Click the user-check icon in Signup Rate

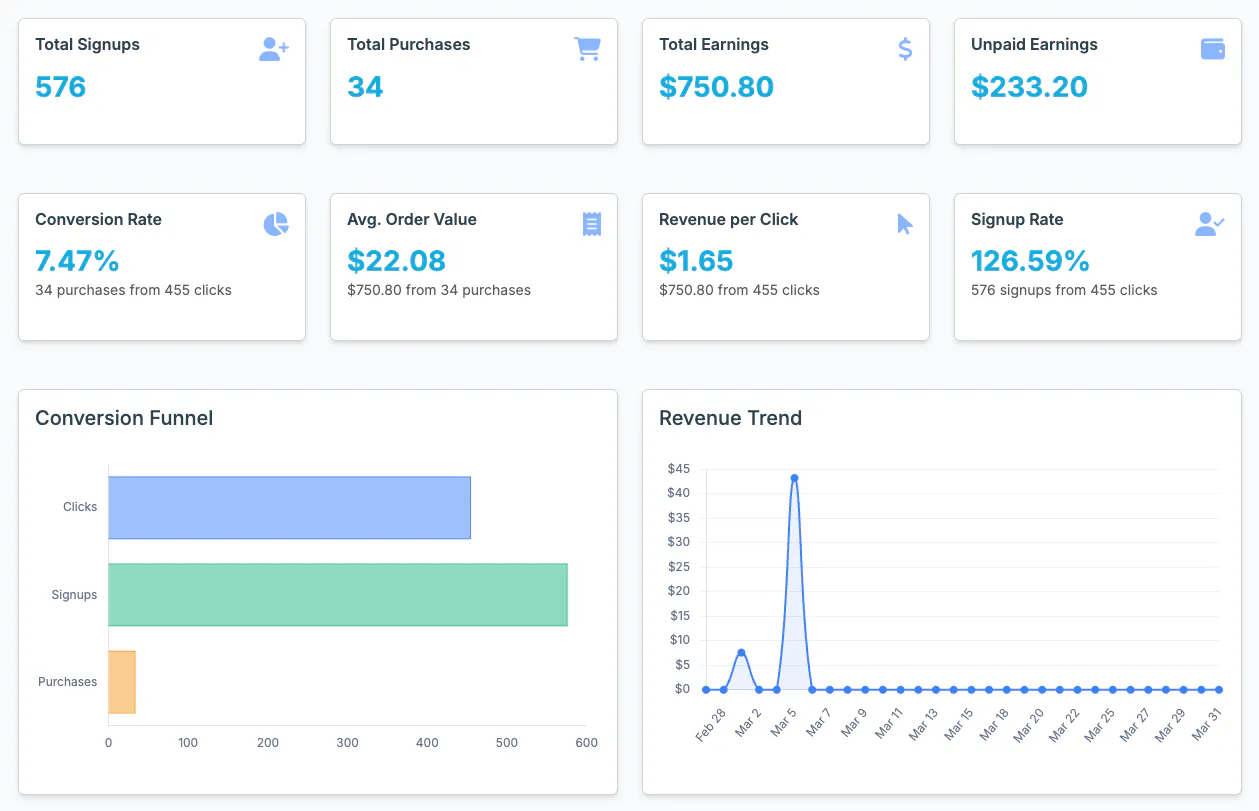click(1210, 224)
